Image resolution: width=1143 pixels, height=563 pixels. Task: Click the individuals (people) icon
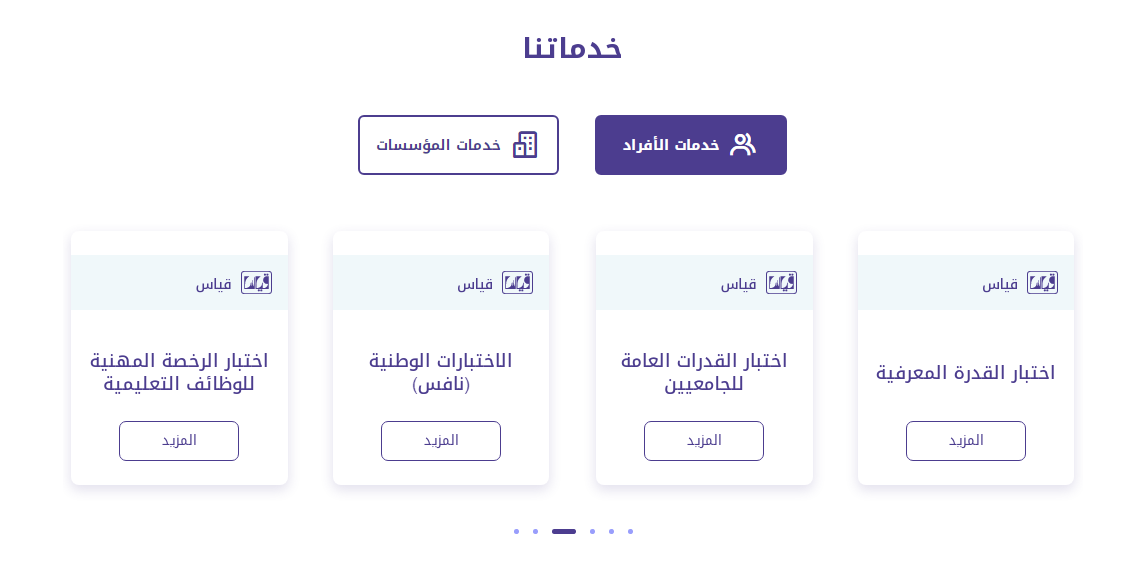click(742, 145)
